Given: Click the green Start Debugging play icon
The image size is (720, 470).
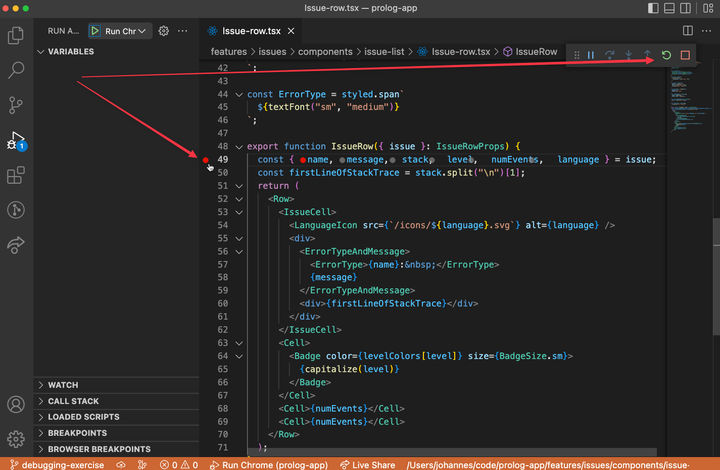Looking at the screenshot, I should point(96,31).
